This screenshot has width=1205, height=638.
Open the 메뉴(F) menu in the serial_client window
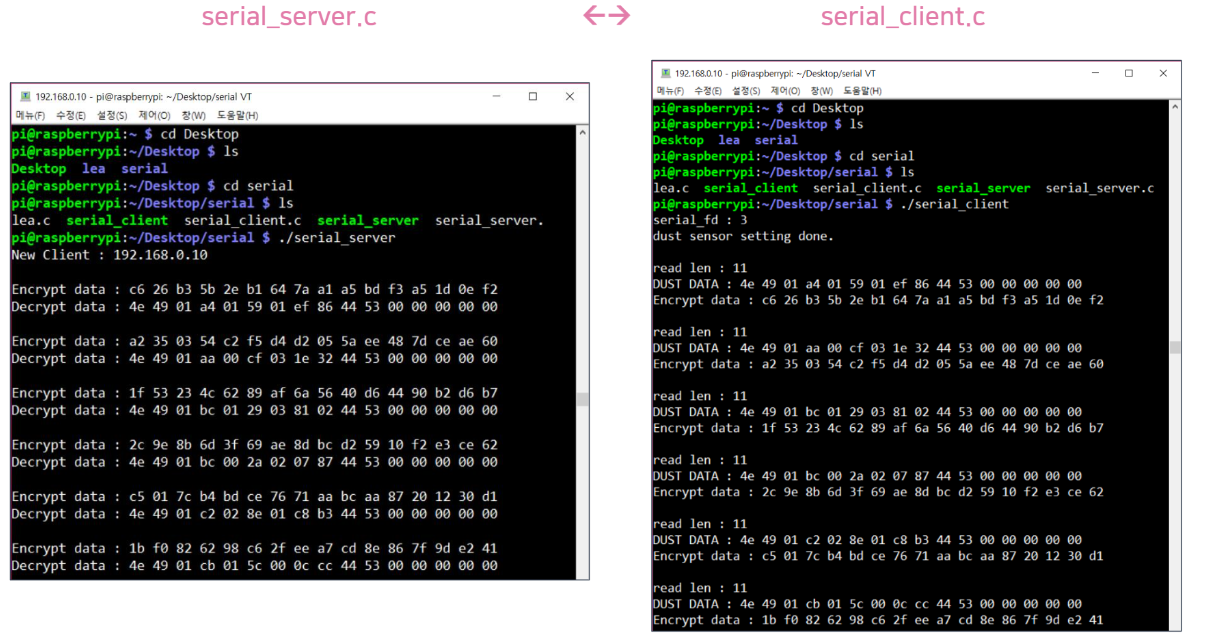(x=671, y=90)
